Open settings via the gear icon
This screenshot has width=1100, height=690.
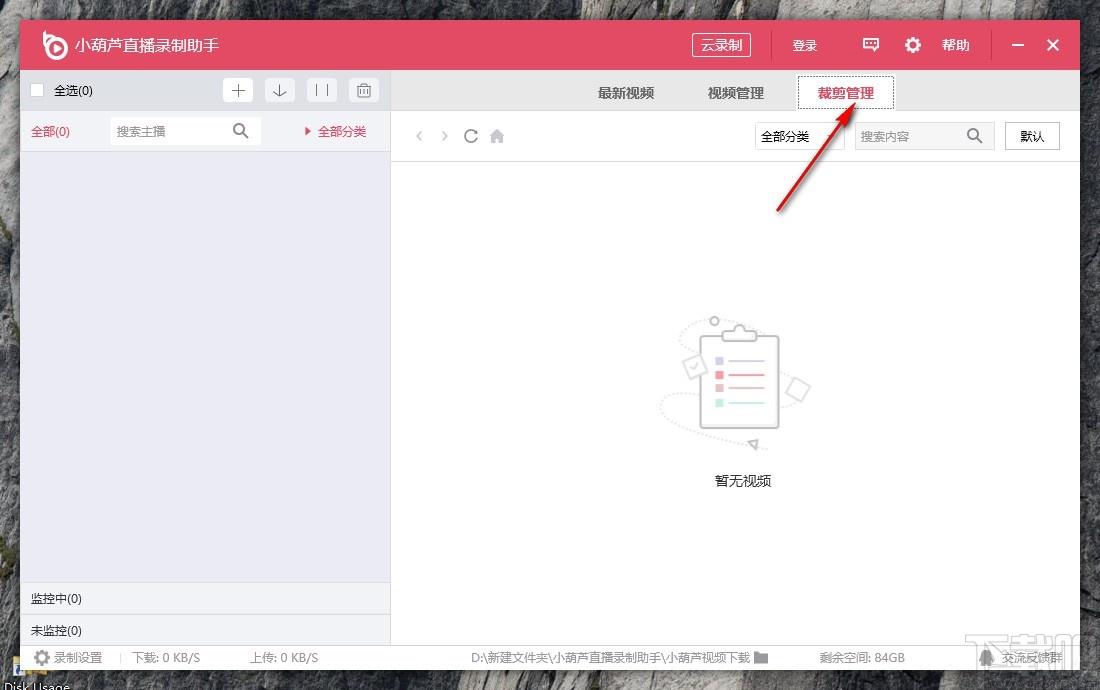point(912,45)
